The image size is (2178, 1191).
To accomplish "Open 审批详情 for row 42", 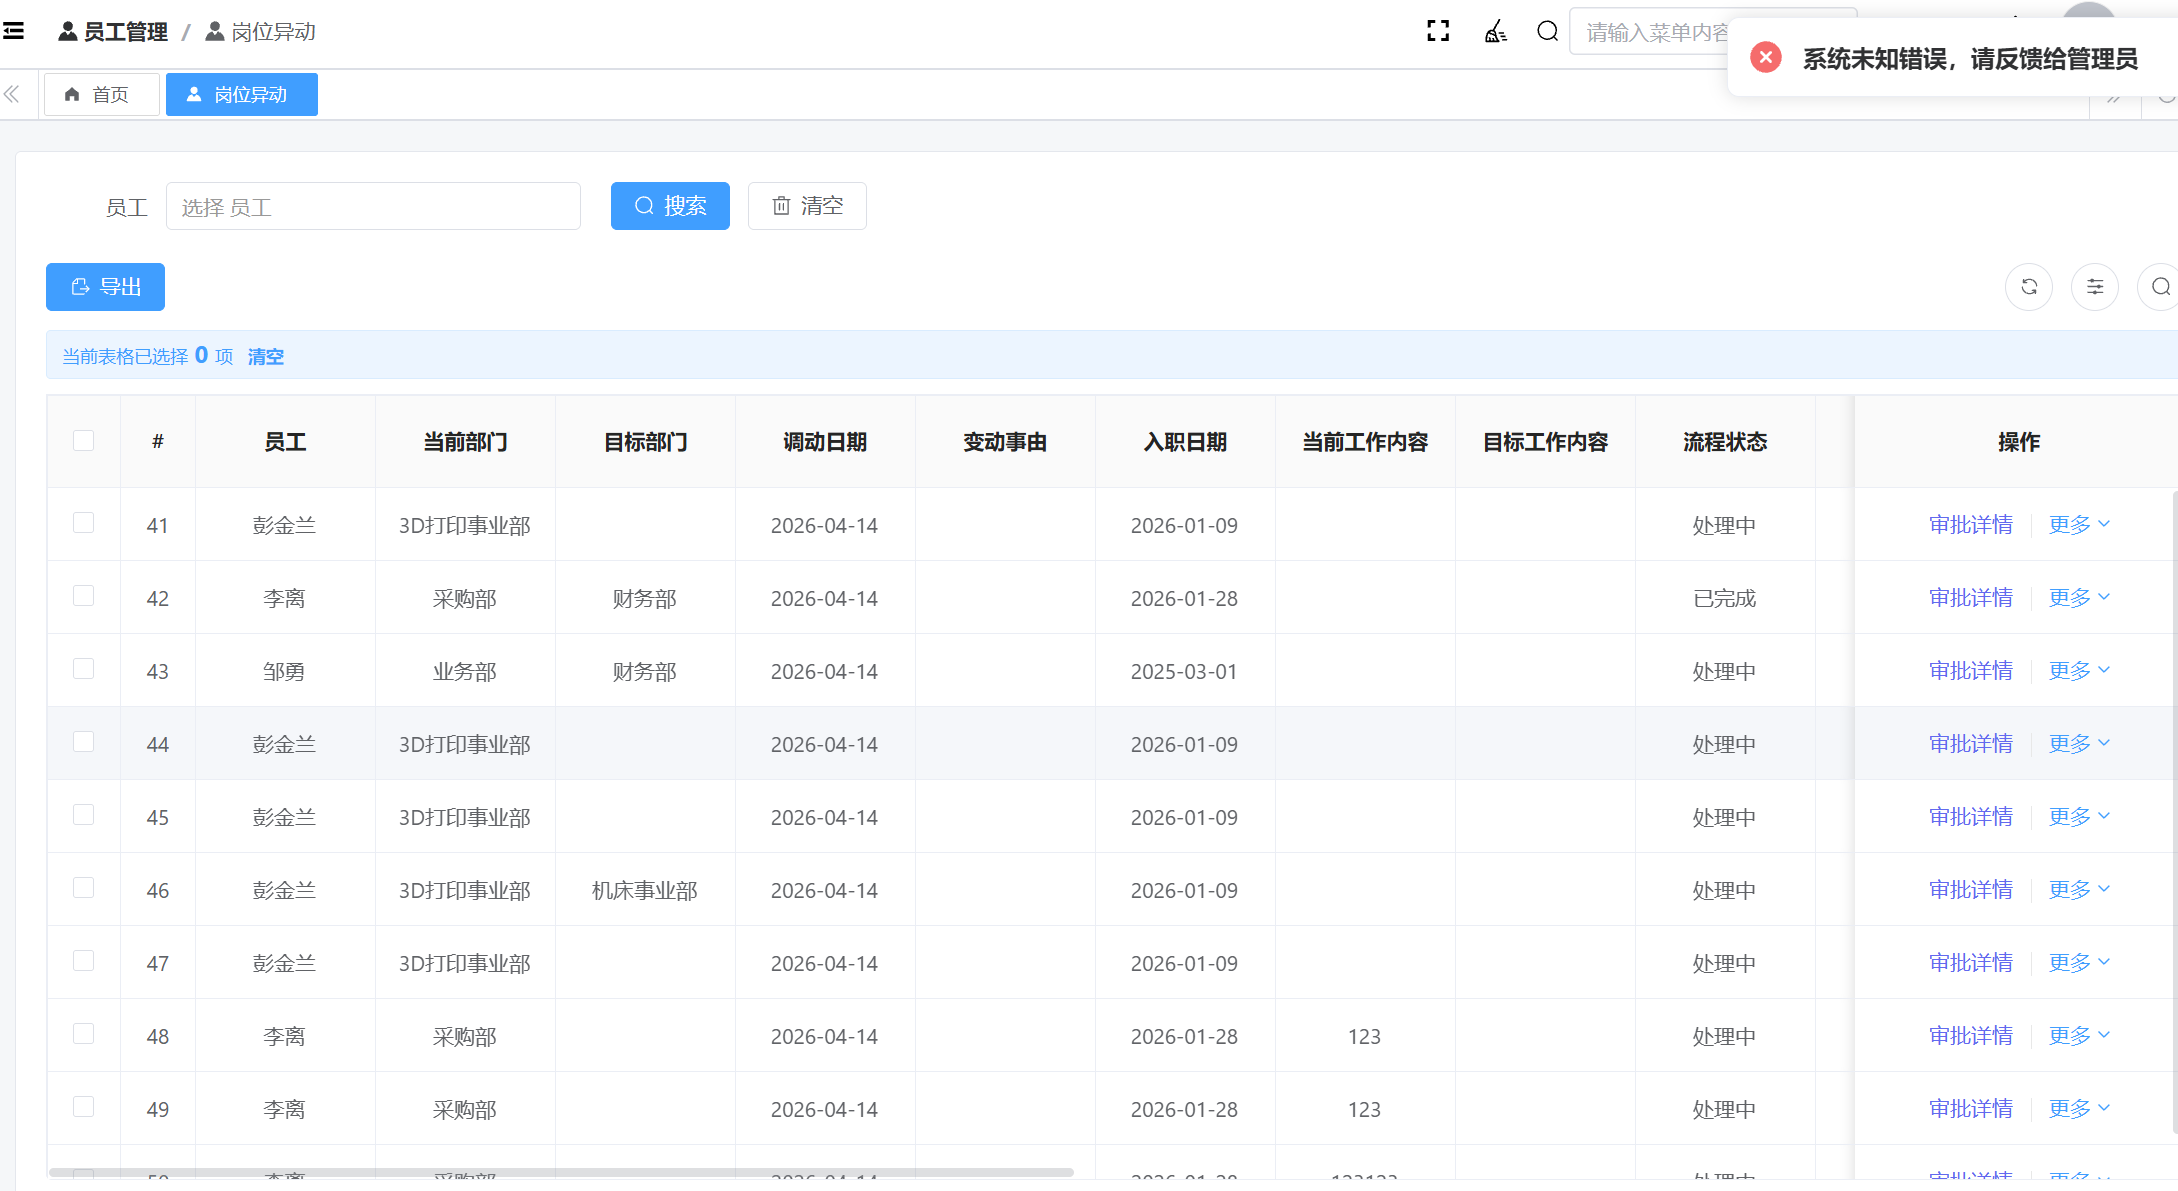I will pyautogui.click(x=1971, y=598).
